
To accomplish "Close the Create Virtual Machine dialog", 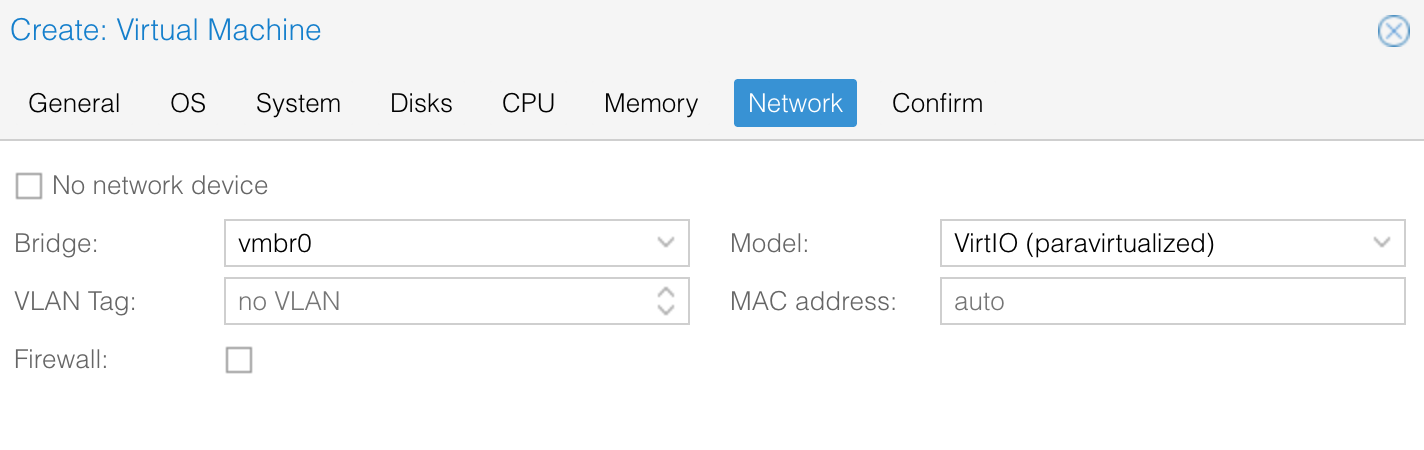I will (x=1394, y=32).
